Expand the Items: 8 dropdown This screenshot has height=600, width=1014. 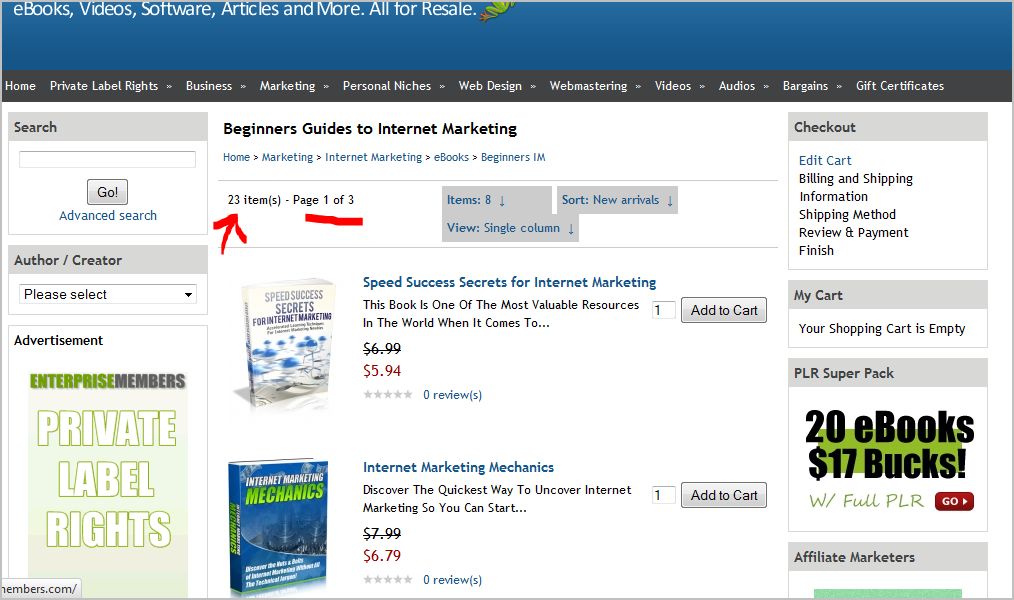[x=476, y=200]
